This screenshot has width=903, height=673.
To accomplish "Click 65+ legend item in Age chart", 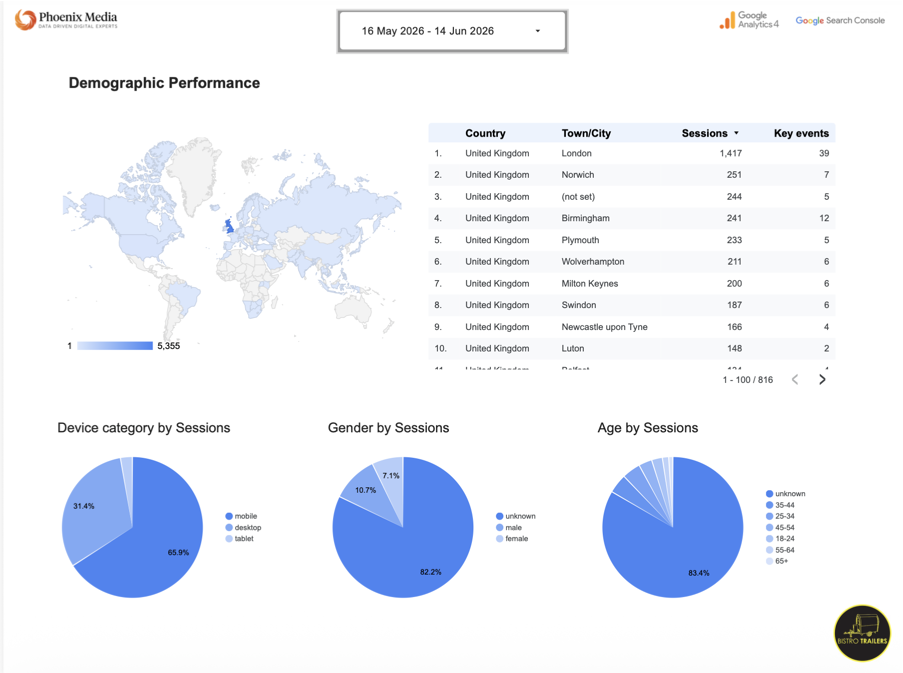I will coord(777,561).
